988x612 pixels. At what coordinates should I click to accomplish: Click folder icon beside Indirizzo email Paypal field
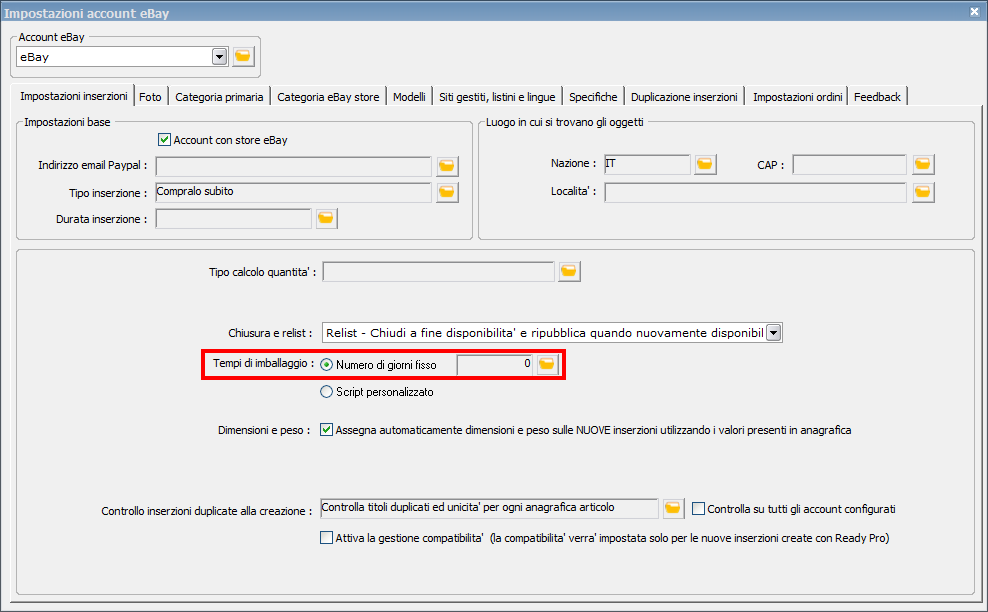coord(447,166)
